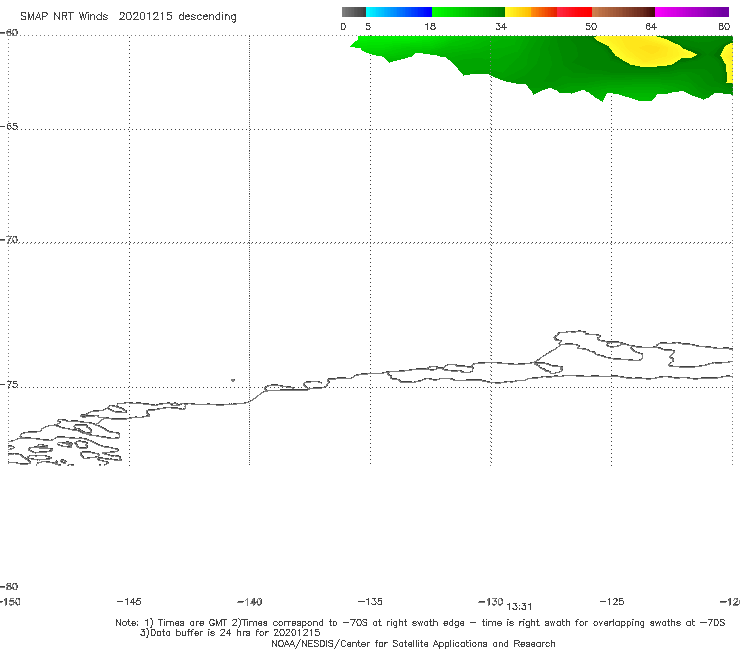740x650 pixels.
Task: Click the blue segment of the wind color bar
Action: [x=399, y=12]
